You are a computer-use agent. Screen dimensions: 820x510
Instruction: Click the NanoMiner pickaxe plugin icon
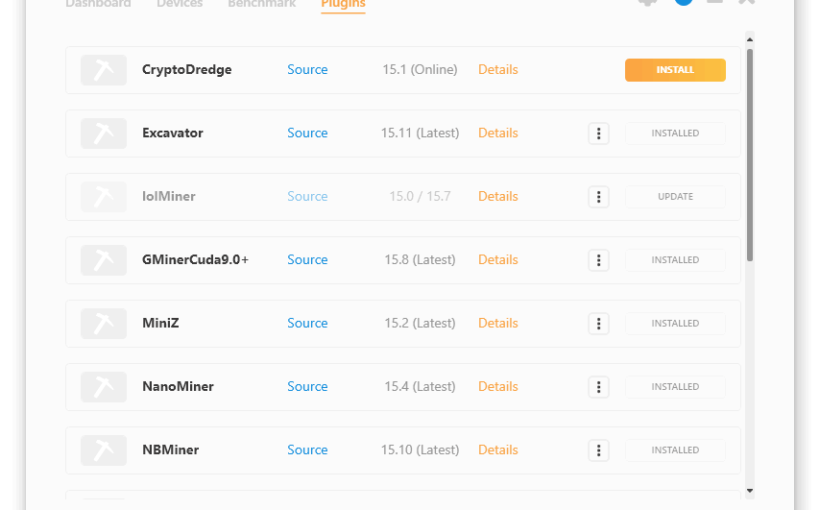coord(103,387)
